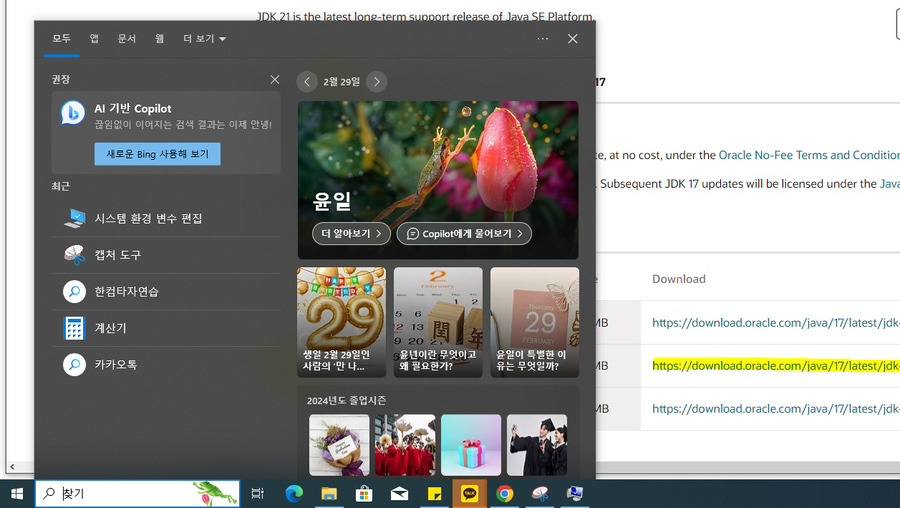Open the gift box graduation thumbnail
This screenshot has height=508, width=900.
(x=471, y=445)
